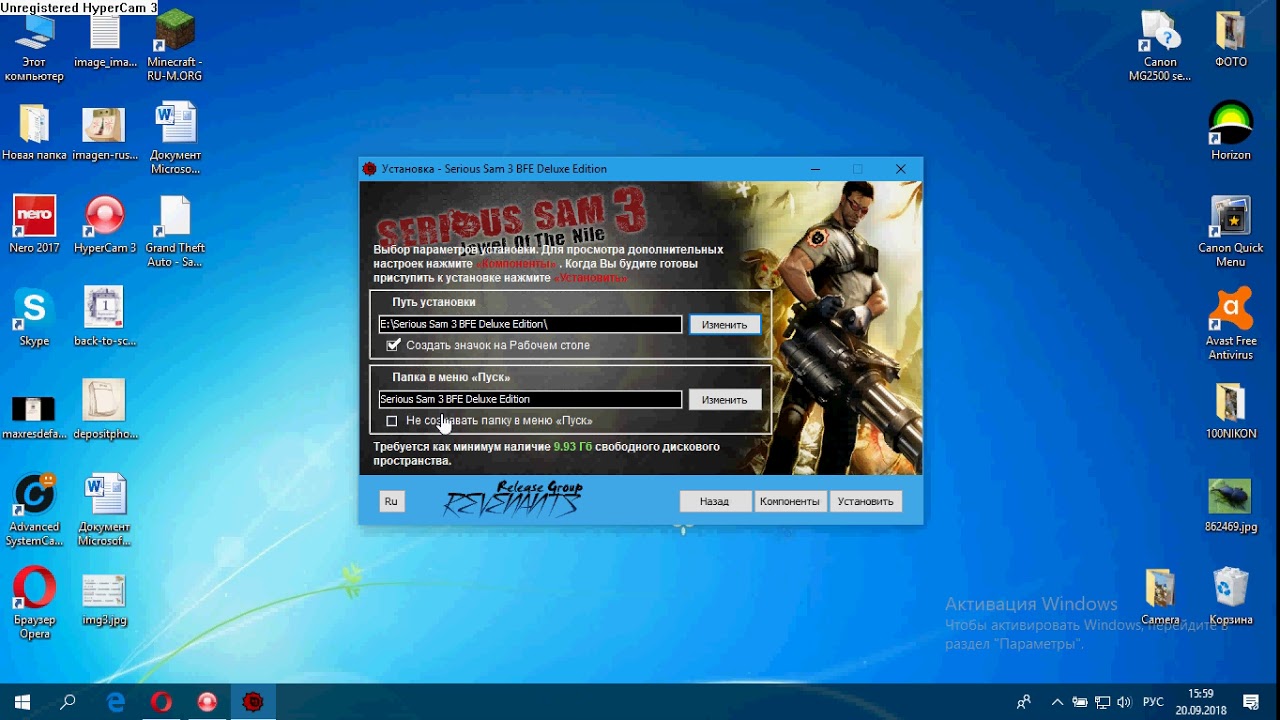Image resolution: width=1280 pixels, height=720 pixels.
Task: Open network status tray icon
Action: [x=1102, y=702]
